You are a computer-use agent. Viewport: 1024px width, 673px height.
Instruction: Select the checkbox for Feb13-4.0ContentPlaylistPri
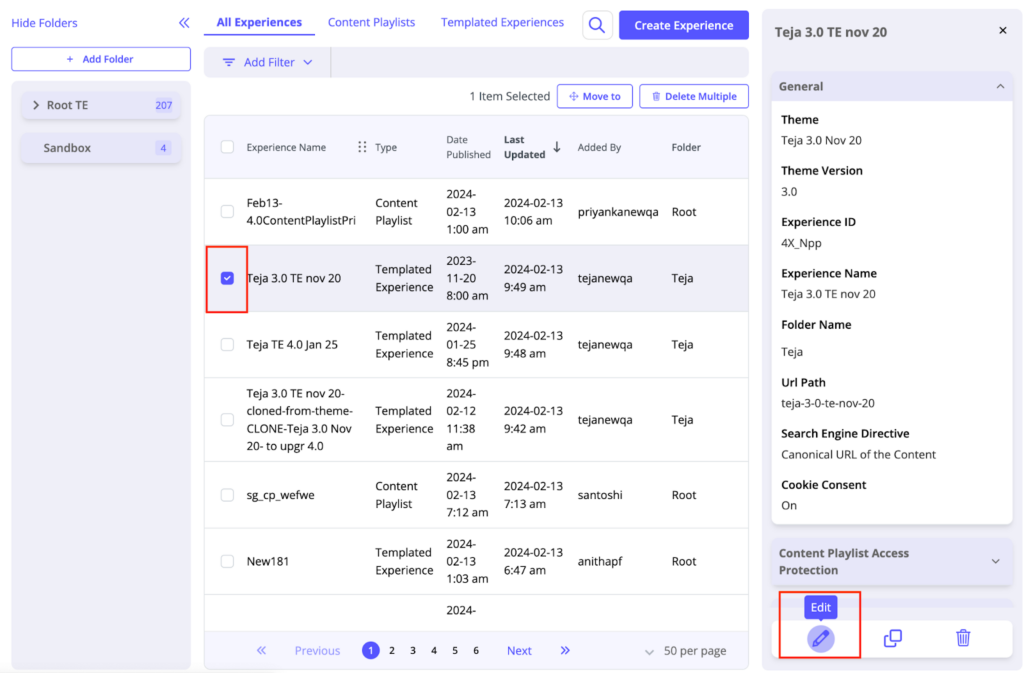227,211
